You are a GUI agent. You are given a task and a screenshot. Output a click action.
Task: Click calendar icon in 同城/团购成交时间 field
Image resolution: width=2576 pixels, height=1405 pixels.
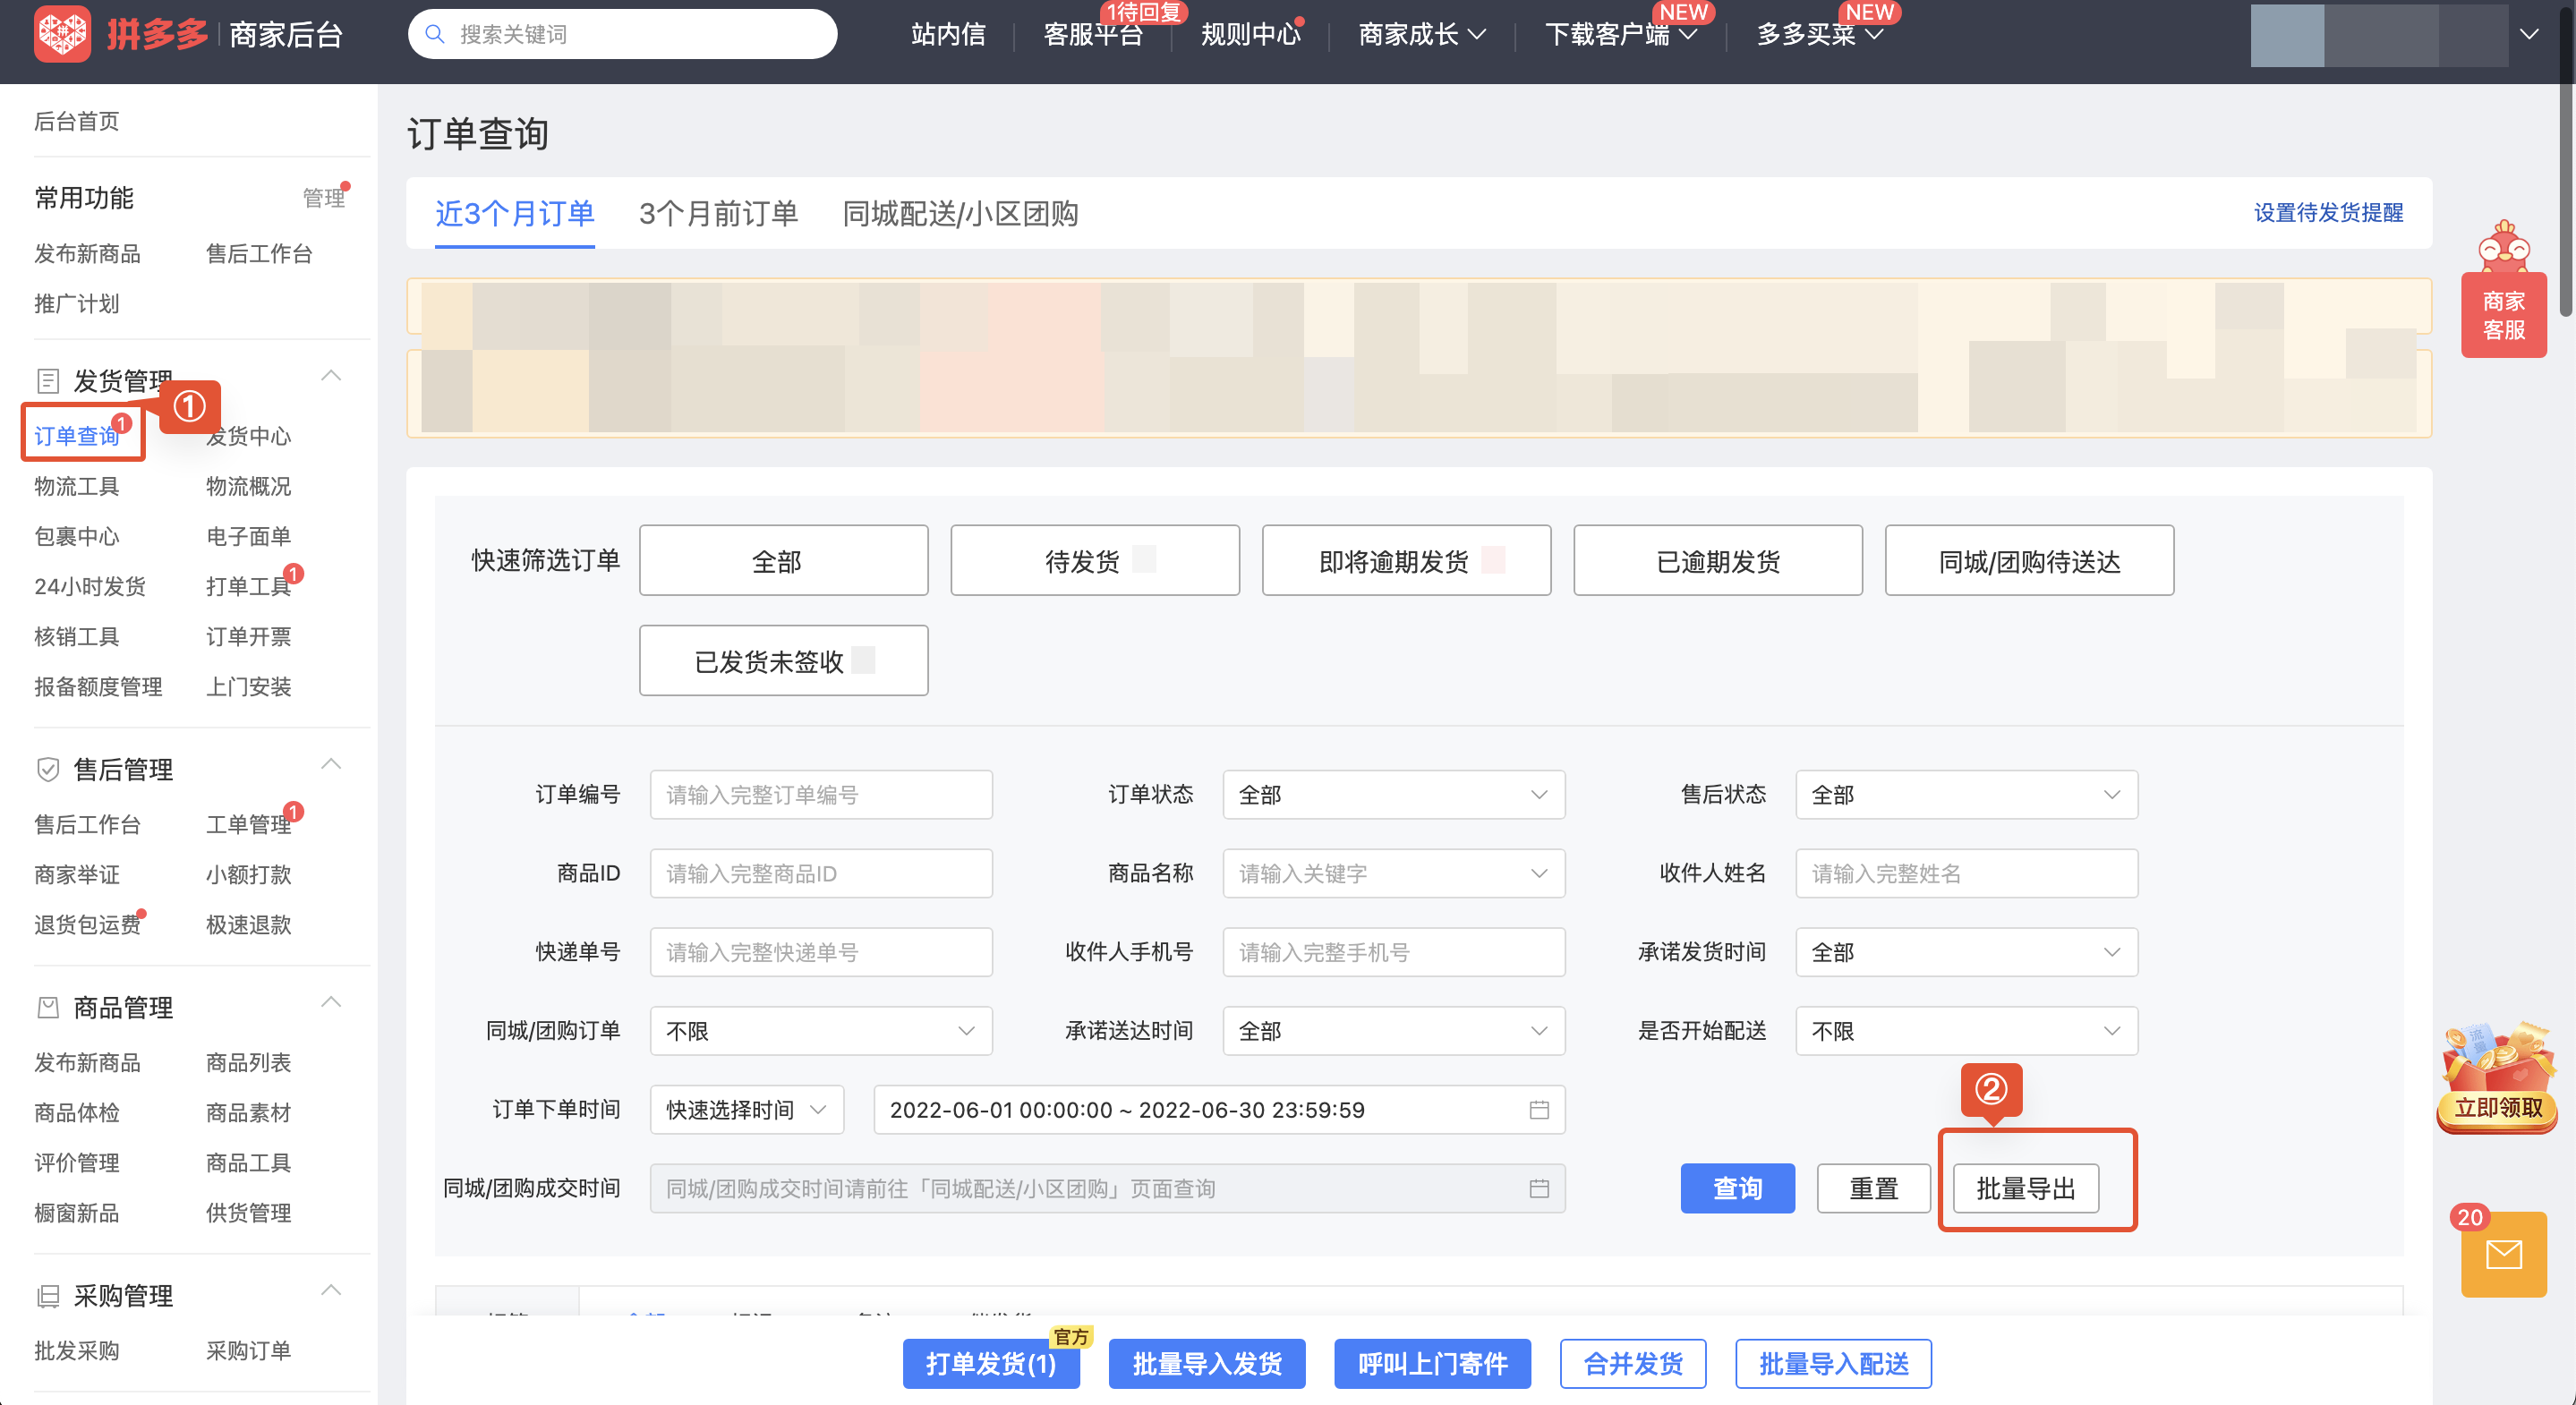coord(1539,1188)
